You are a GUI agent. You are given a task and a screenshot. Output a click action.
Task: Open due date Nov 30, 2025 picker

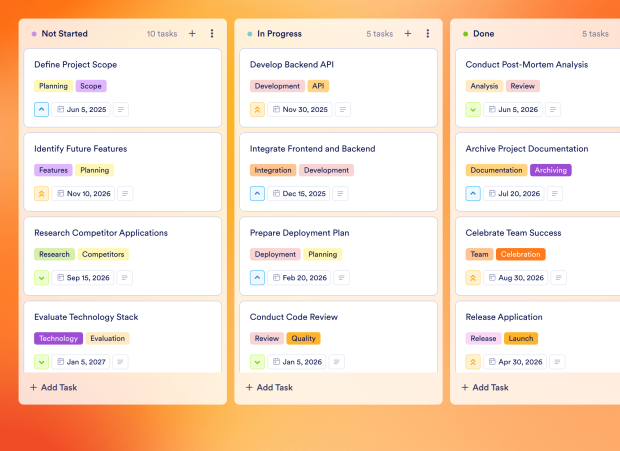point(300,109)
